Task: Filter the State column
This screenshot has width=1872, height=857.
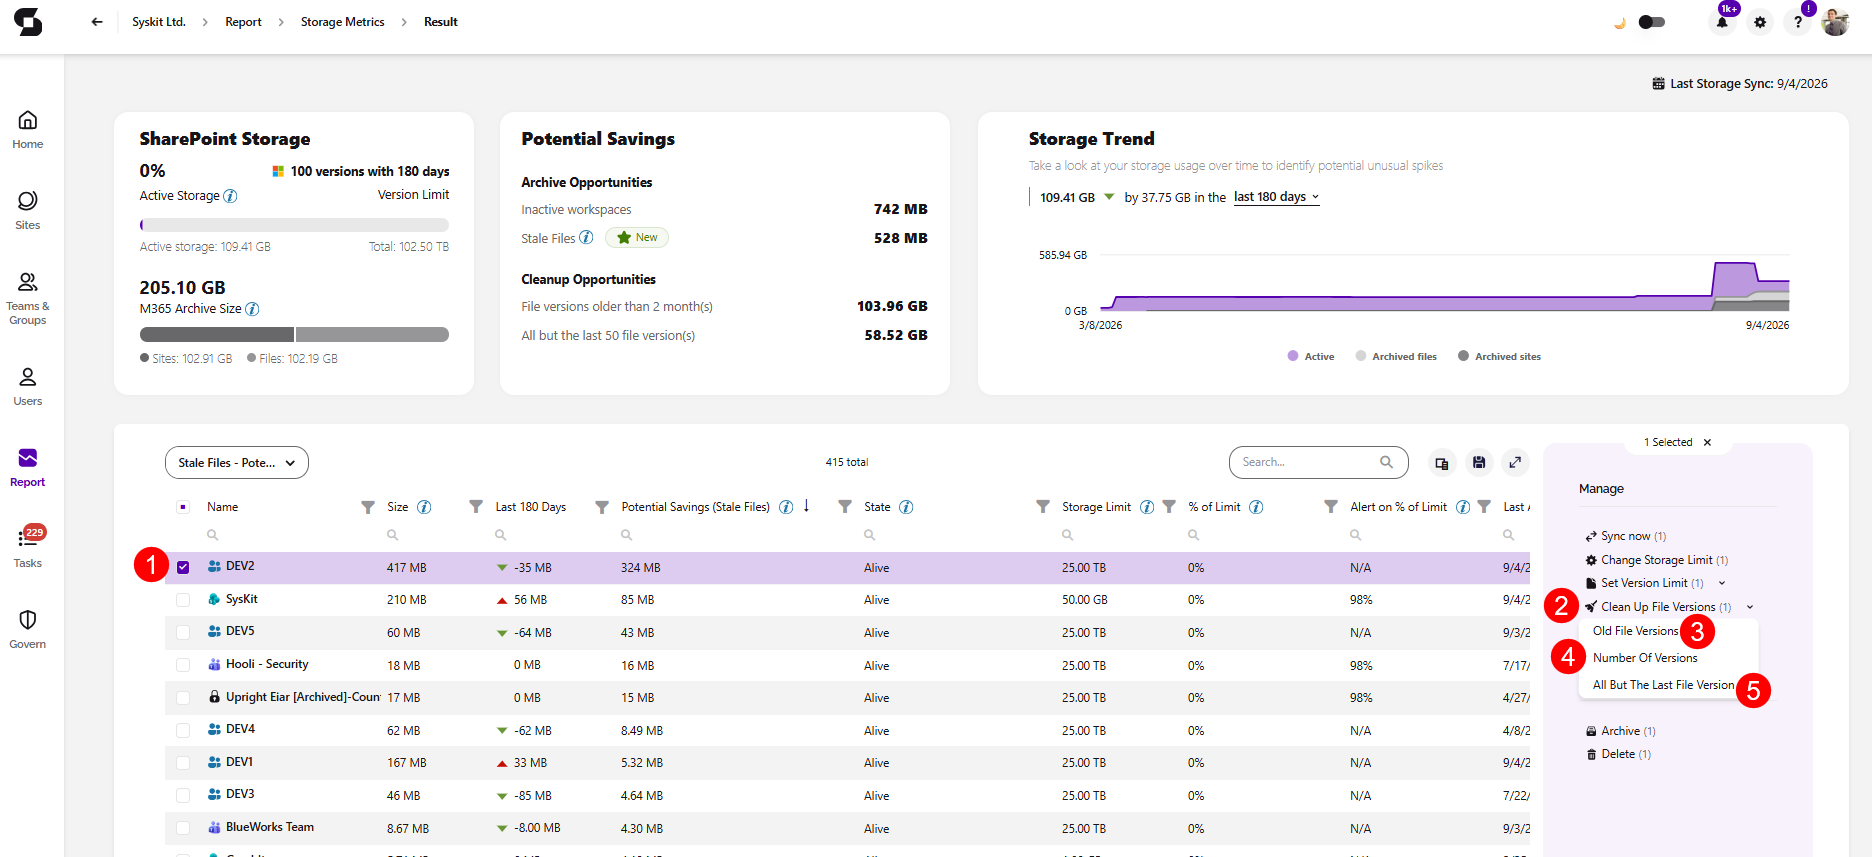Action: [x=1043, y=507]
